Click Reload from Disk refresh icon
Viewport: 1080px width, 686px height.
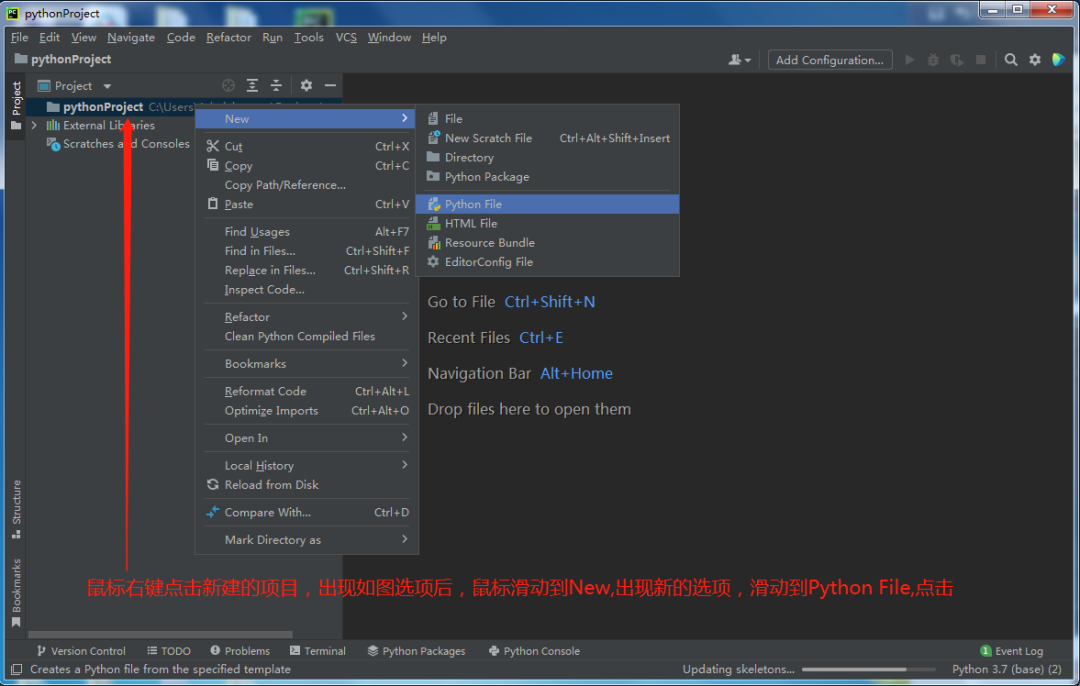pyautogui.click(x=213, y=485)
